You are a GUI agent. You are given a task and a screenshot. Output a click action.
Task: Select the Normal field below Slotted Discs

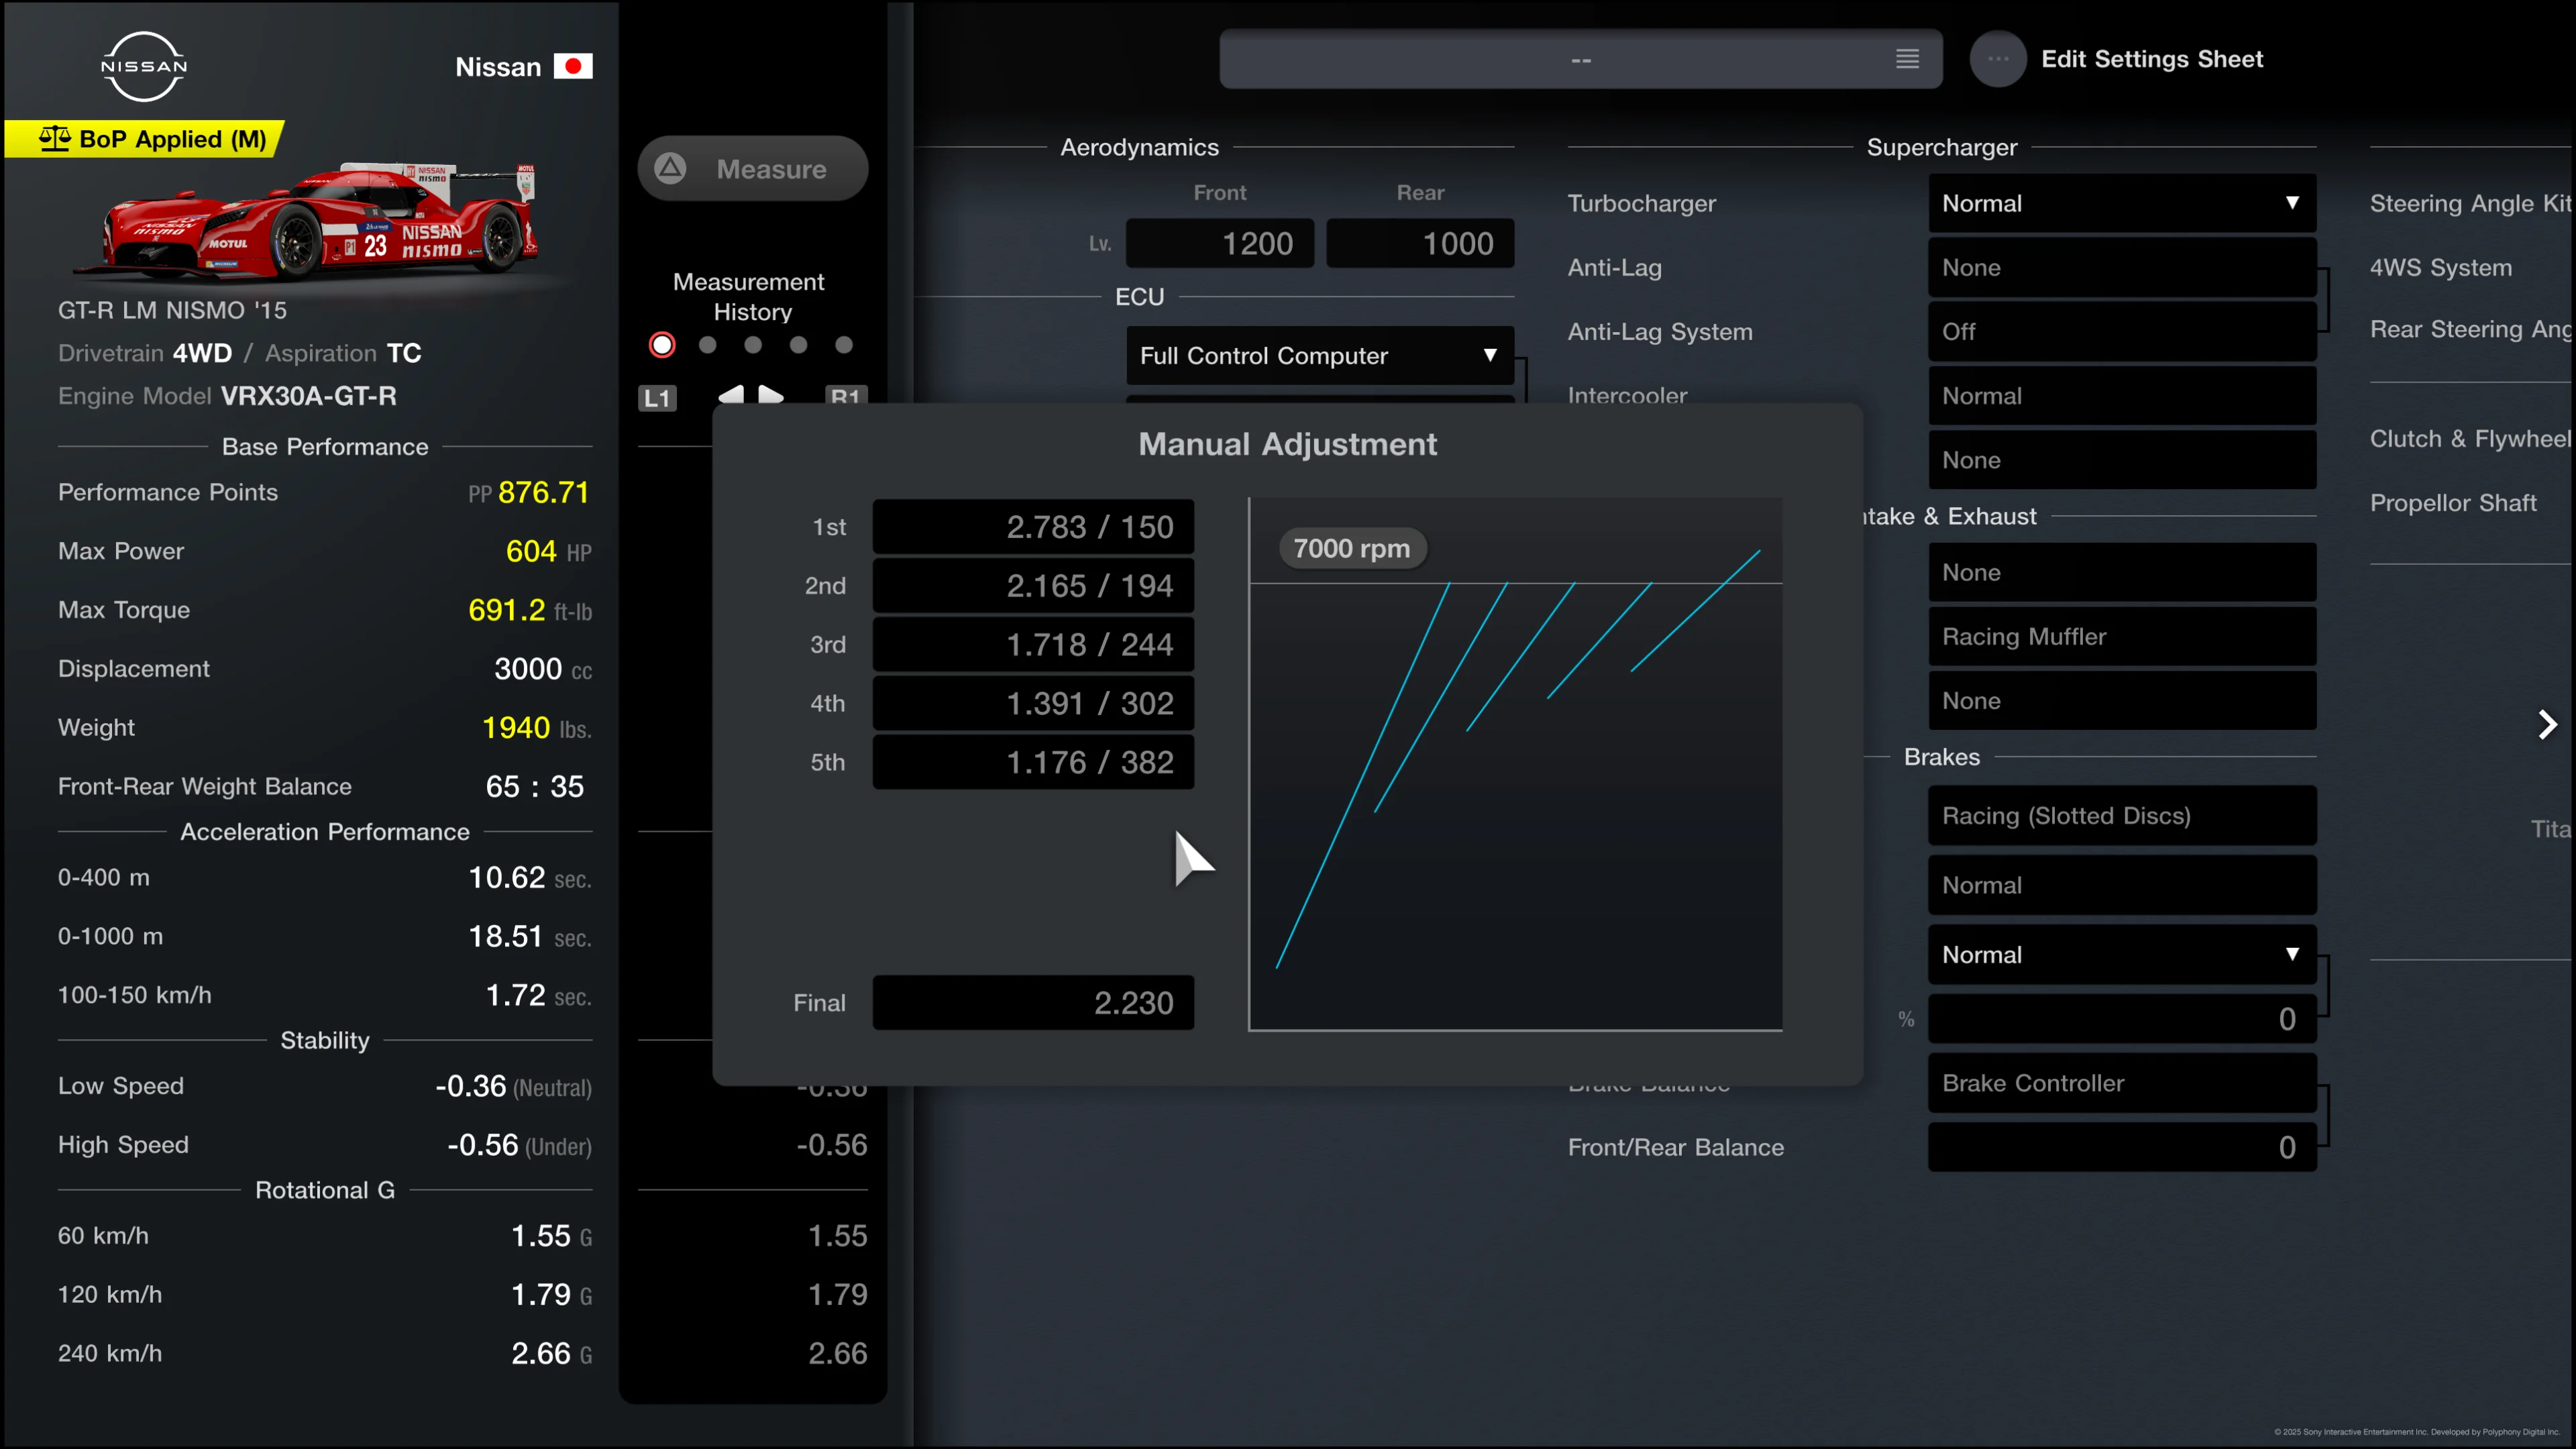click(x=2122, y=886)
